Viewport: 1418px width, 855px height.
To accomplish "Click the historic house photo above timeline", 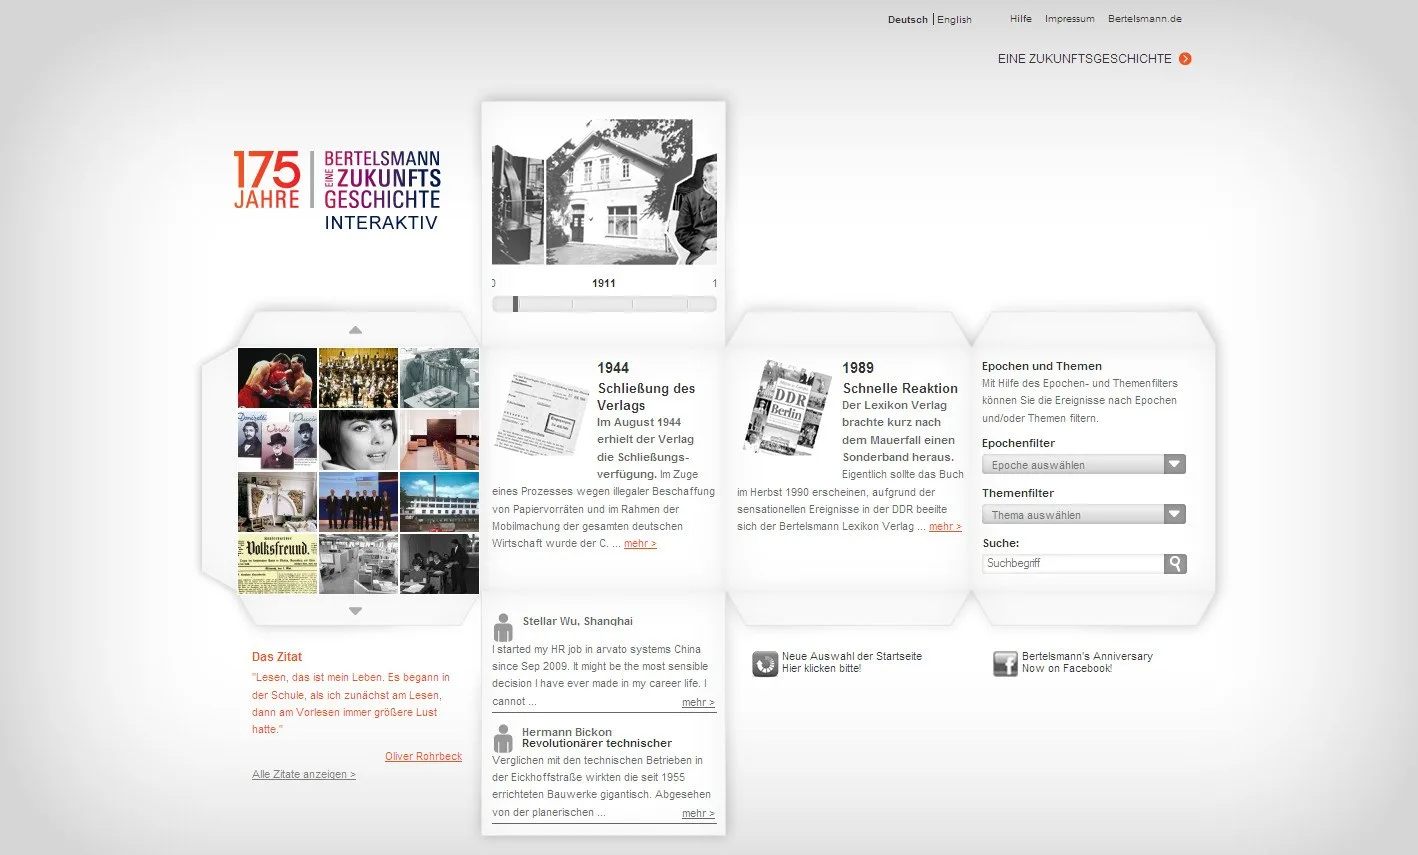I will coord(604,192).
